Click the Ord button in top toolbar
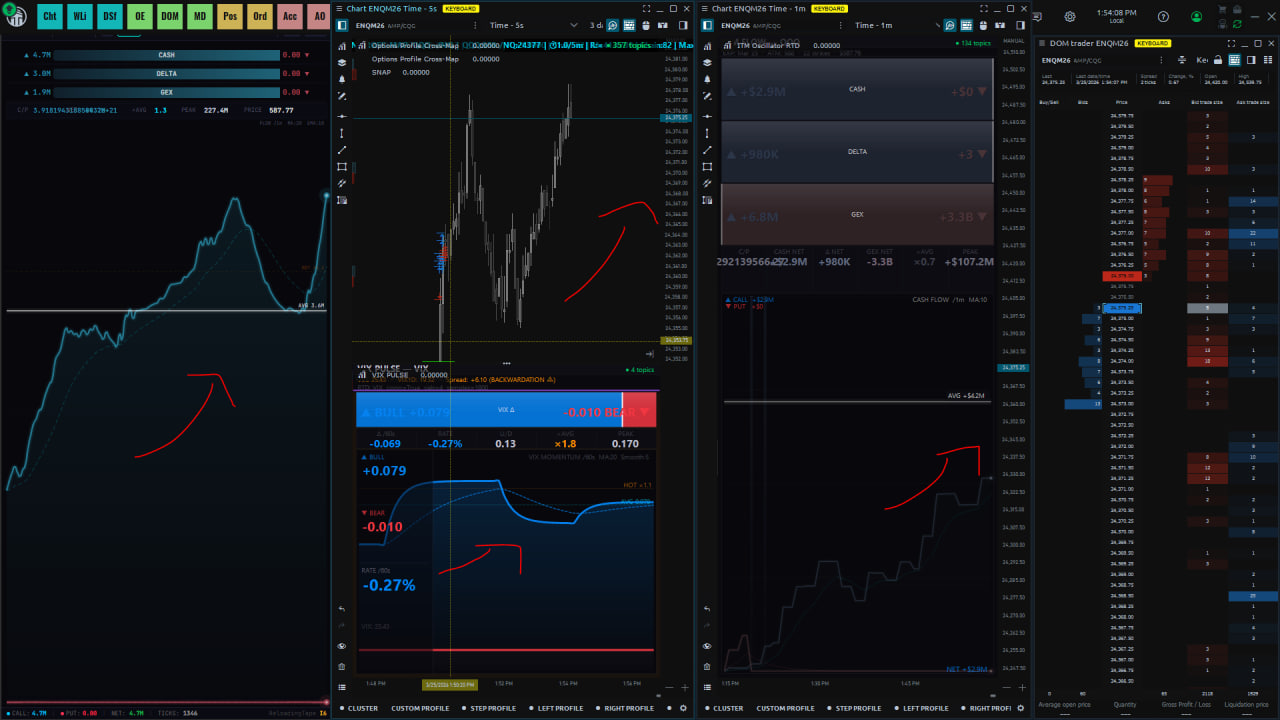This screenshot has height=720, width=1280. [260, 16]
